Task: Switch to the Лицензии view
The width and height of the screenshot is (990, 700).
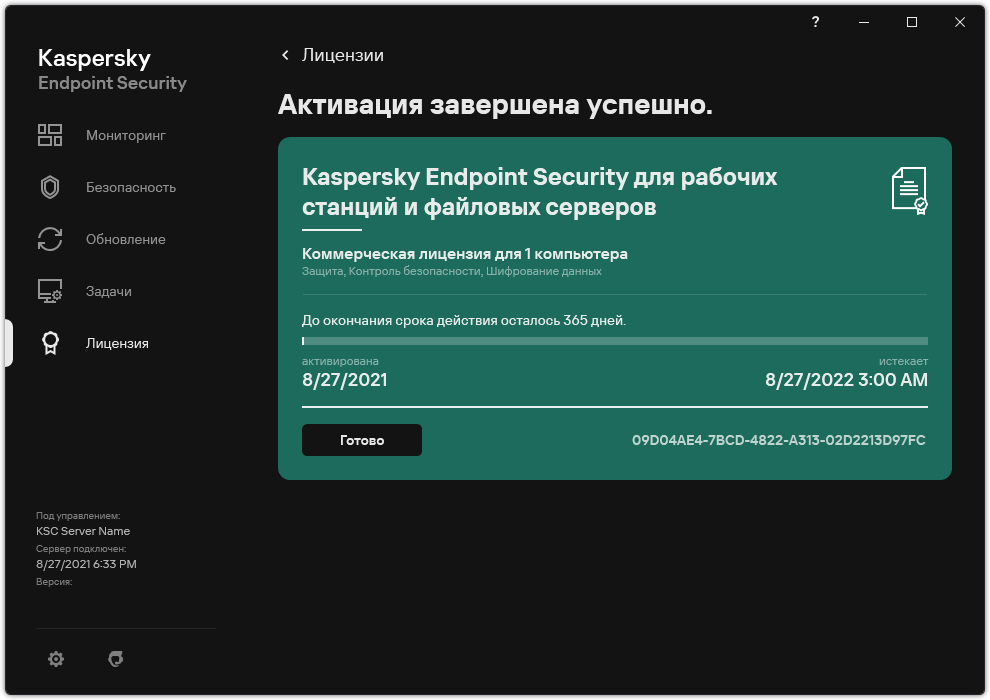Action: [344, 56]
